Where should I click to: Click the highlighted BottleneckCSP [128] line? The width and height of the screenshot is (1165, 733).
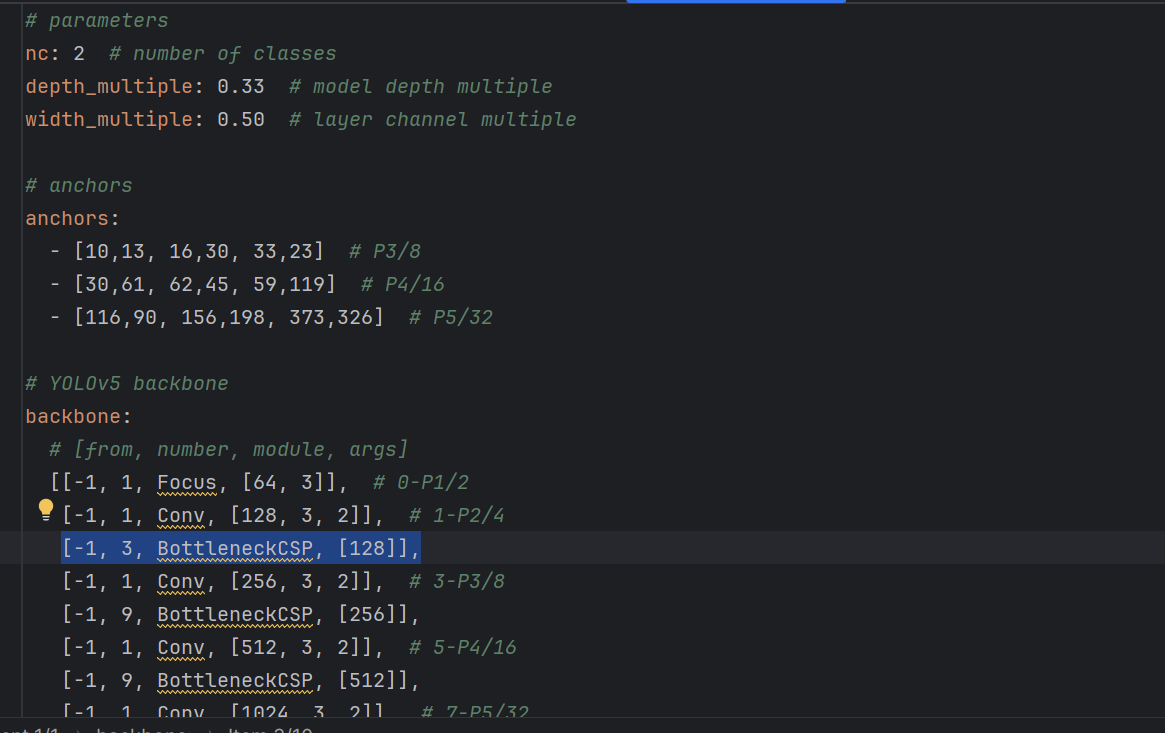pos(240,548)
